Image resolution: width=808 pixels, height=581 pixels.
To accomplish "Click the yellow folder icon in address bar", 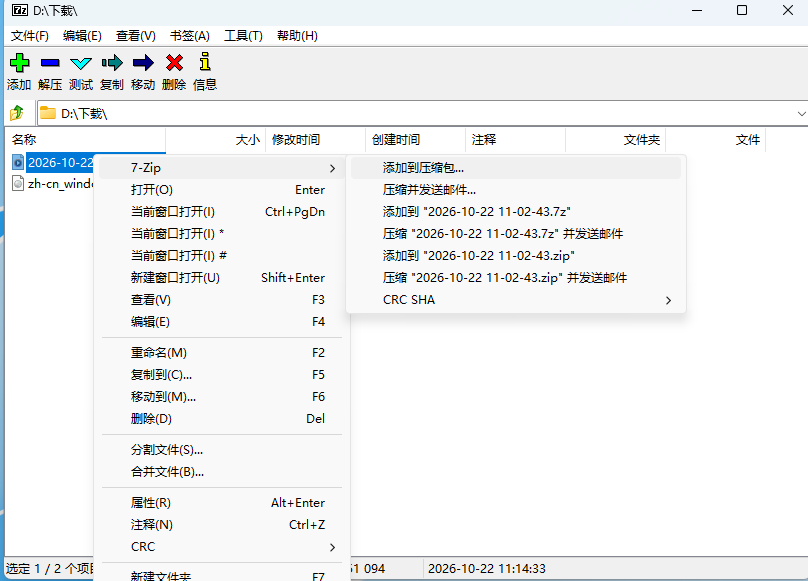I will [x=48, y=112].
